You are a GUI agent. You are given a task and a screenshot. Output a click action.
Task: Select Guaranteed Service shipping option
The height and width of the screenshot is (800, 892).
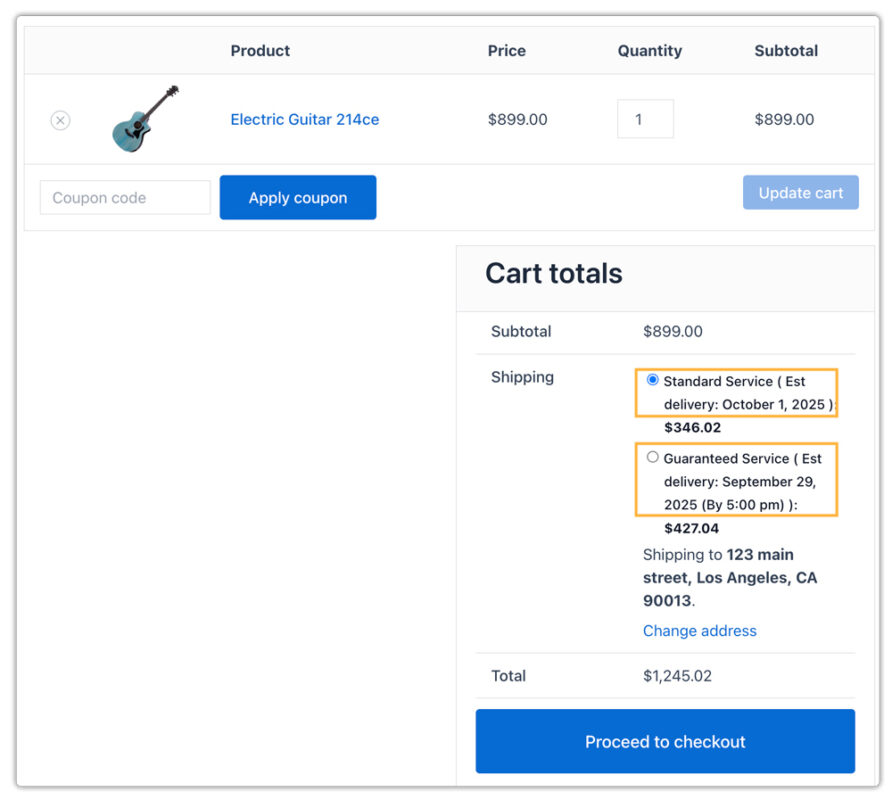point(652,457)
